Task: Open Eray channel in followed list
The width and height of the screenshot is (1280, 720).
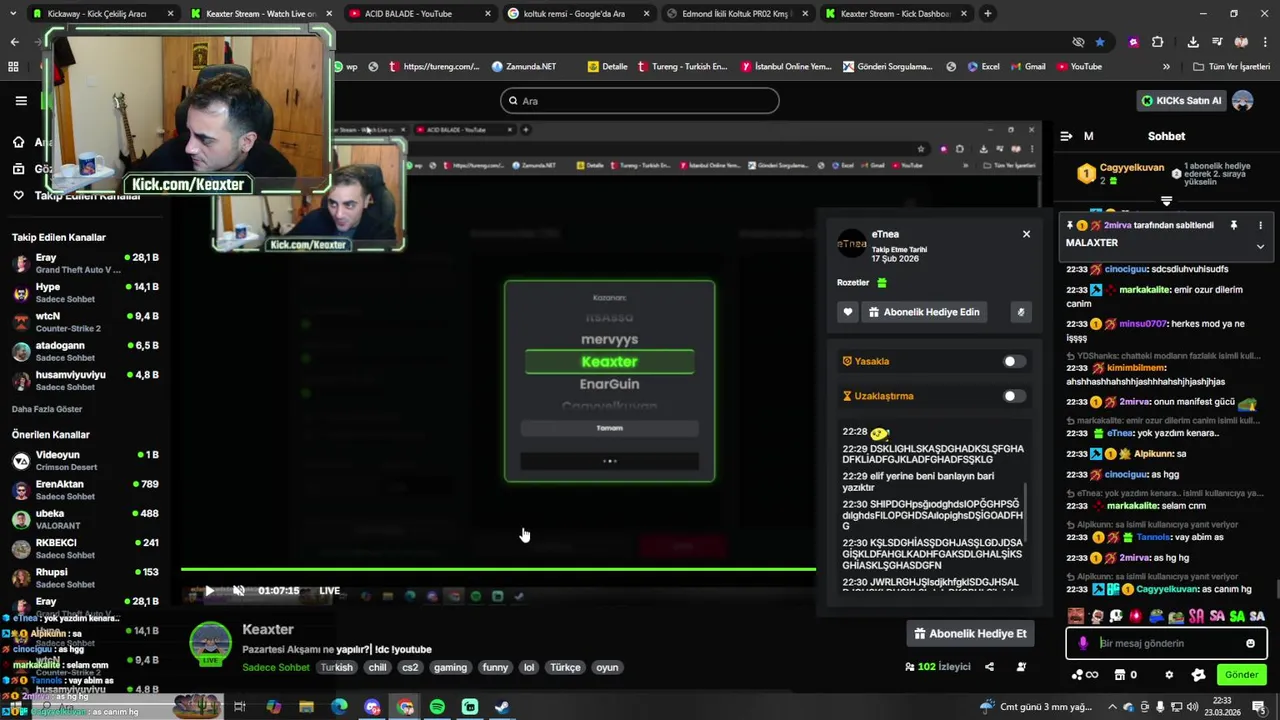Action: pos(86,264)
